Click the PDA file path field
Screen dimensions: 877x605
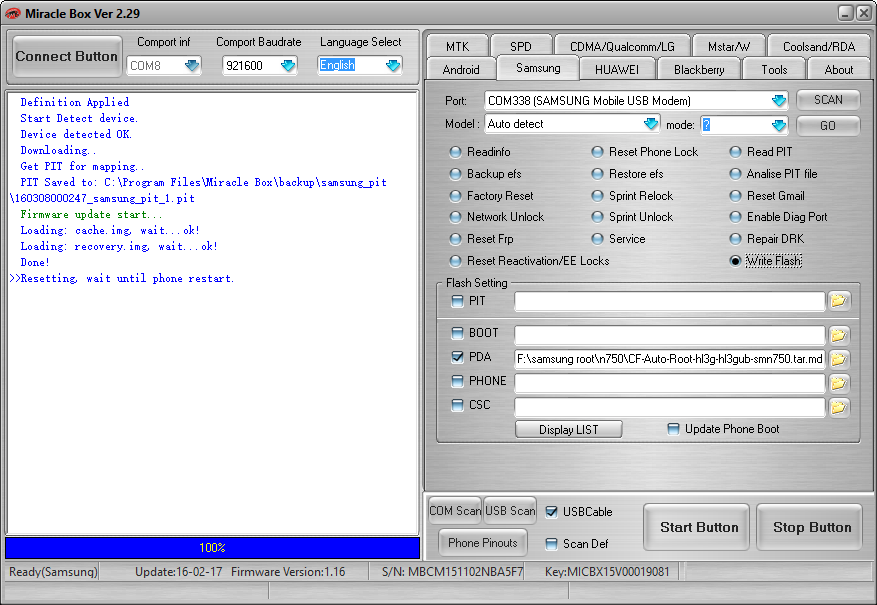coord(669,359)
